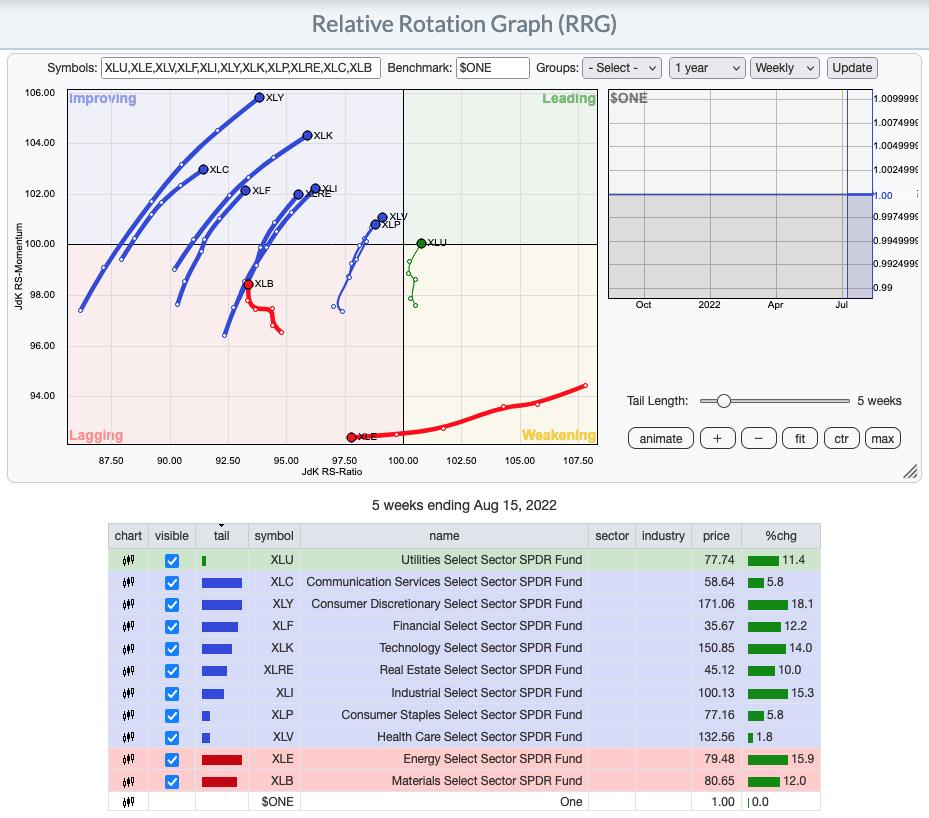This screenshot has height=818, width=929.
Task: Open the Weekly interval dropdown
Action: pyautogui.click(x=784, y=68)
